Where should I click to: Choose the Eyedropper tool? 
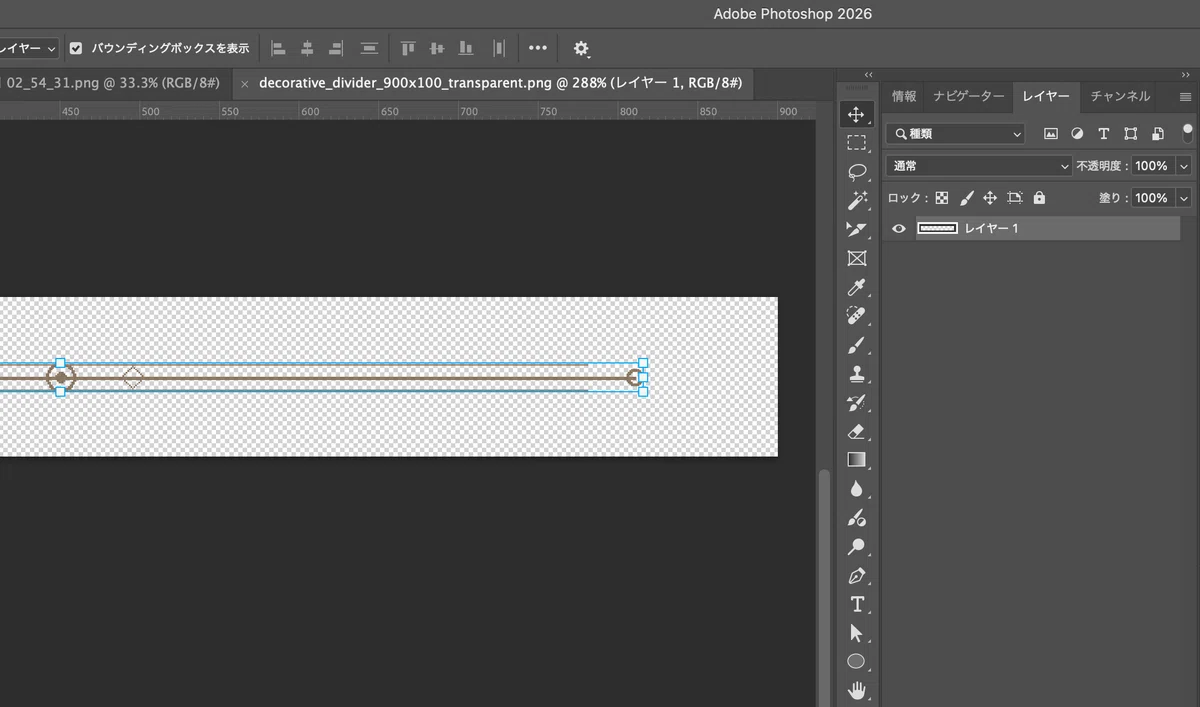pyautogui.click(x=856, y=288)
